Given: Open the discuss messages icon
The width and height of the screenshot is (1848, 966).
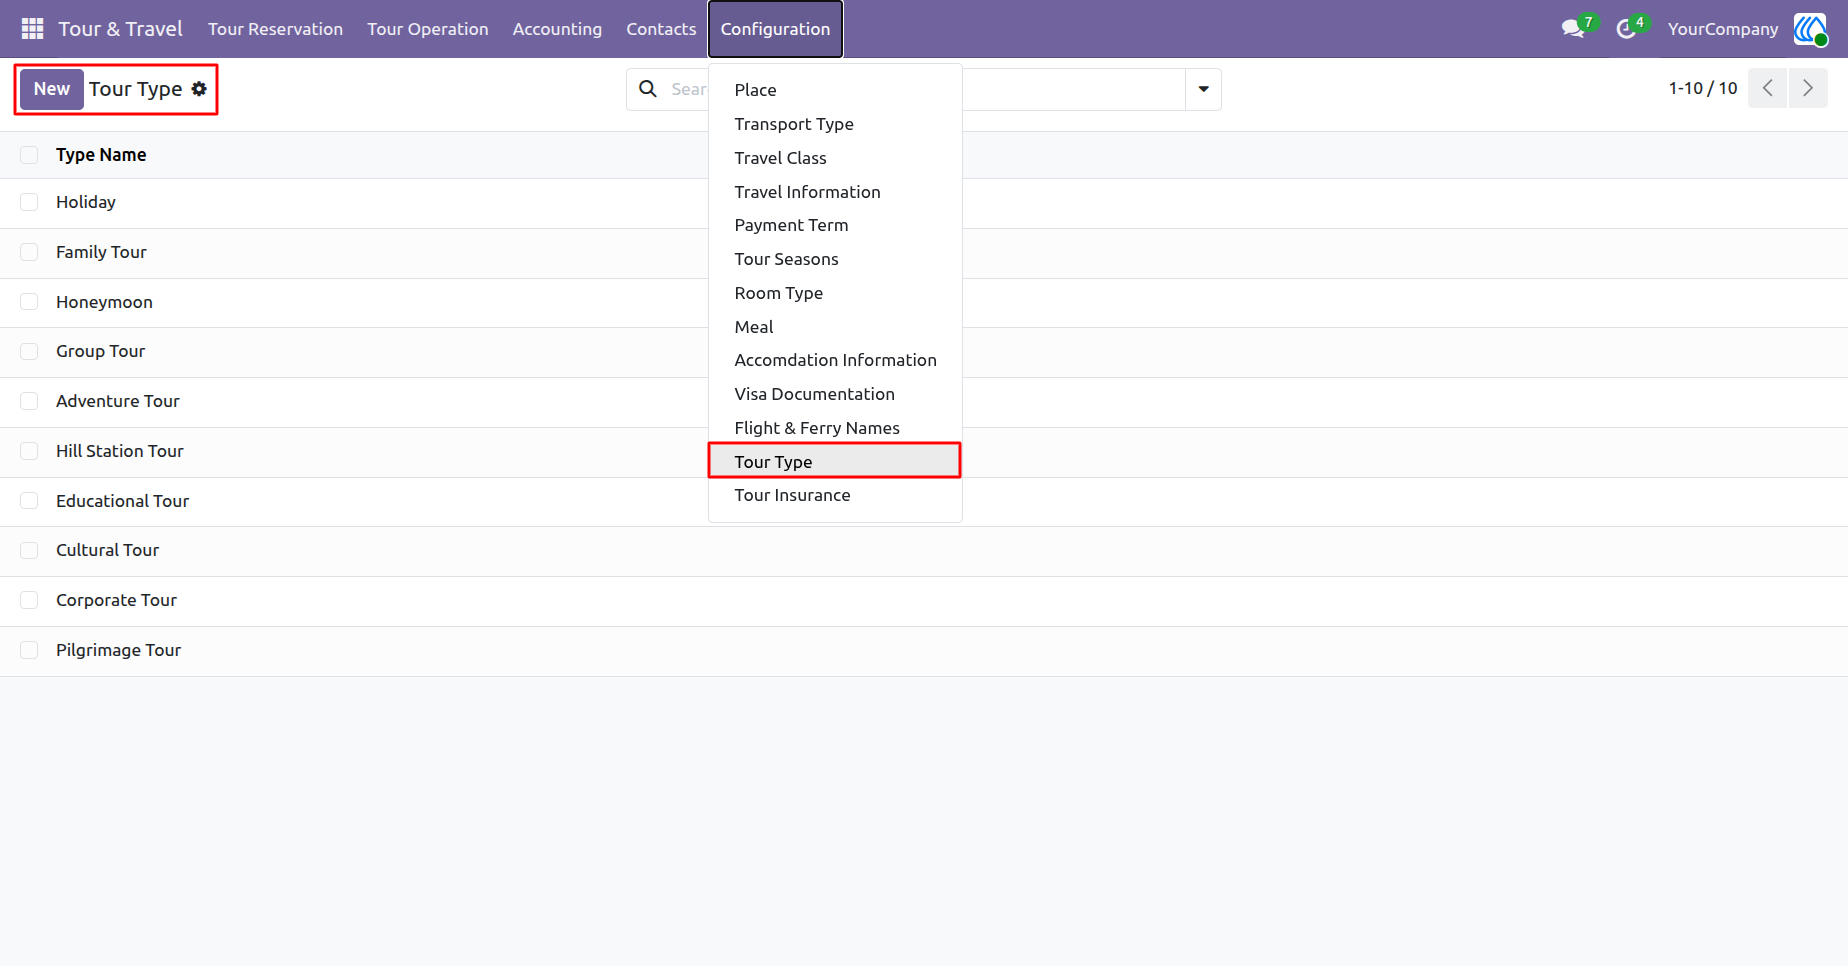Looking at the screenshot, I should [1573, 29].
